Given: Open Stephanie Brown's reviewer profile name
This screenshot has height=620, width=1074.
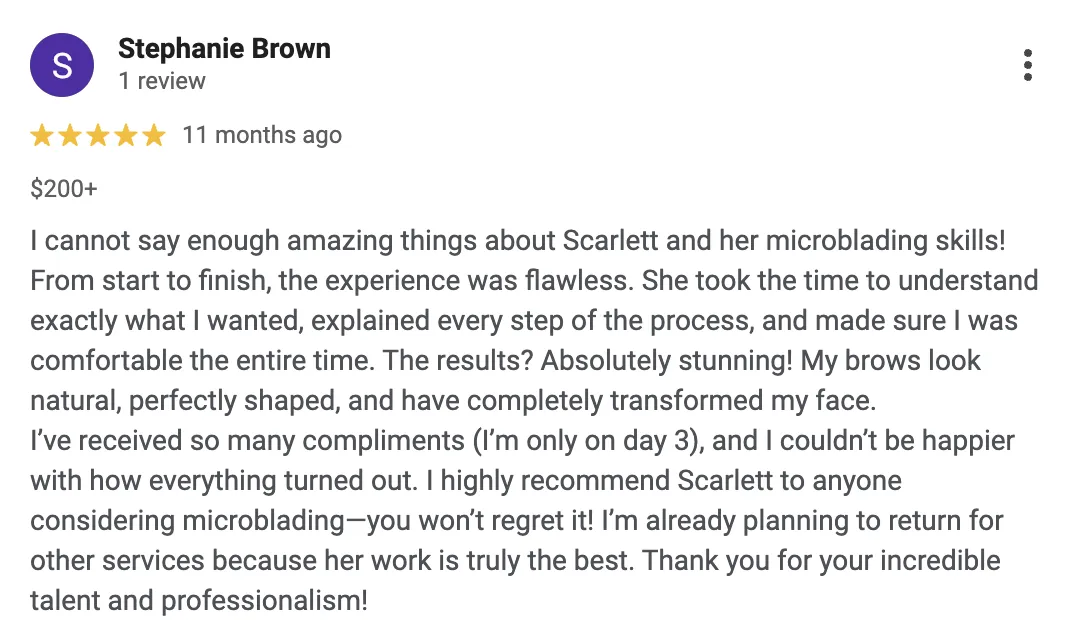Looking at the screenshot, I should [x=225, y=49].
